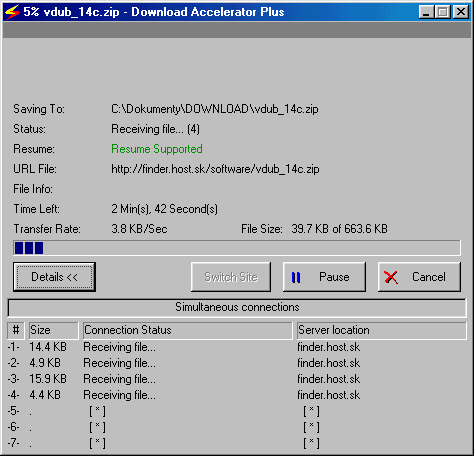Image resolution: width=474 pixels, height=456 pixels.
Task: Select connection -2- with 4.9 KB
Action: pyautogui.click(x=237, y=363)
